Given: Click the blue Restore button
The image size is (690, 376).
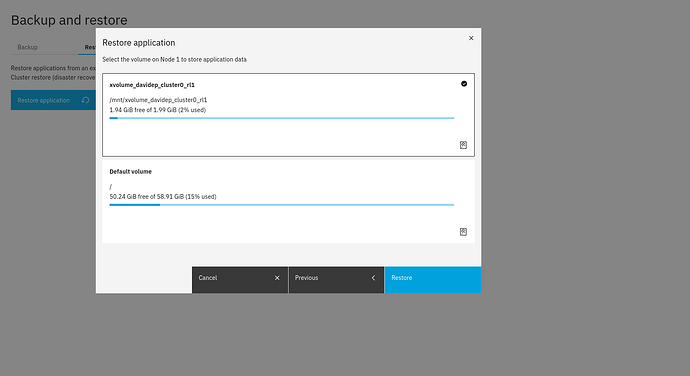Looking at the screenshot, I should [x=433, y=280].
